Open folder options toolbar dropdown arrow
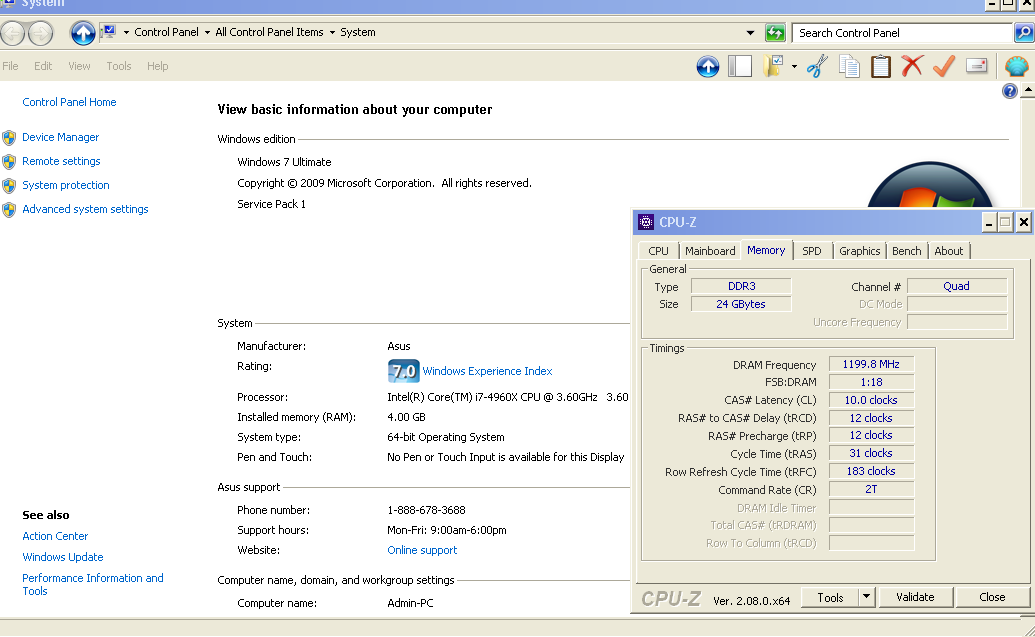This screenshot has width=1035, height=637. point(794,67)
